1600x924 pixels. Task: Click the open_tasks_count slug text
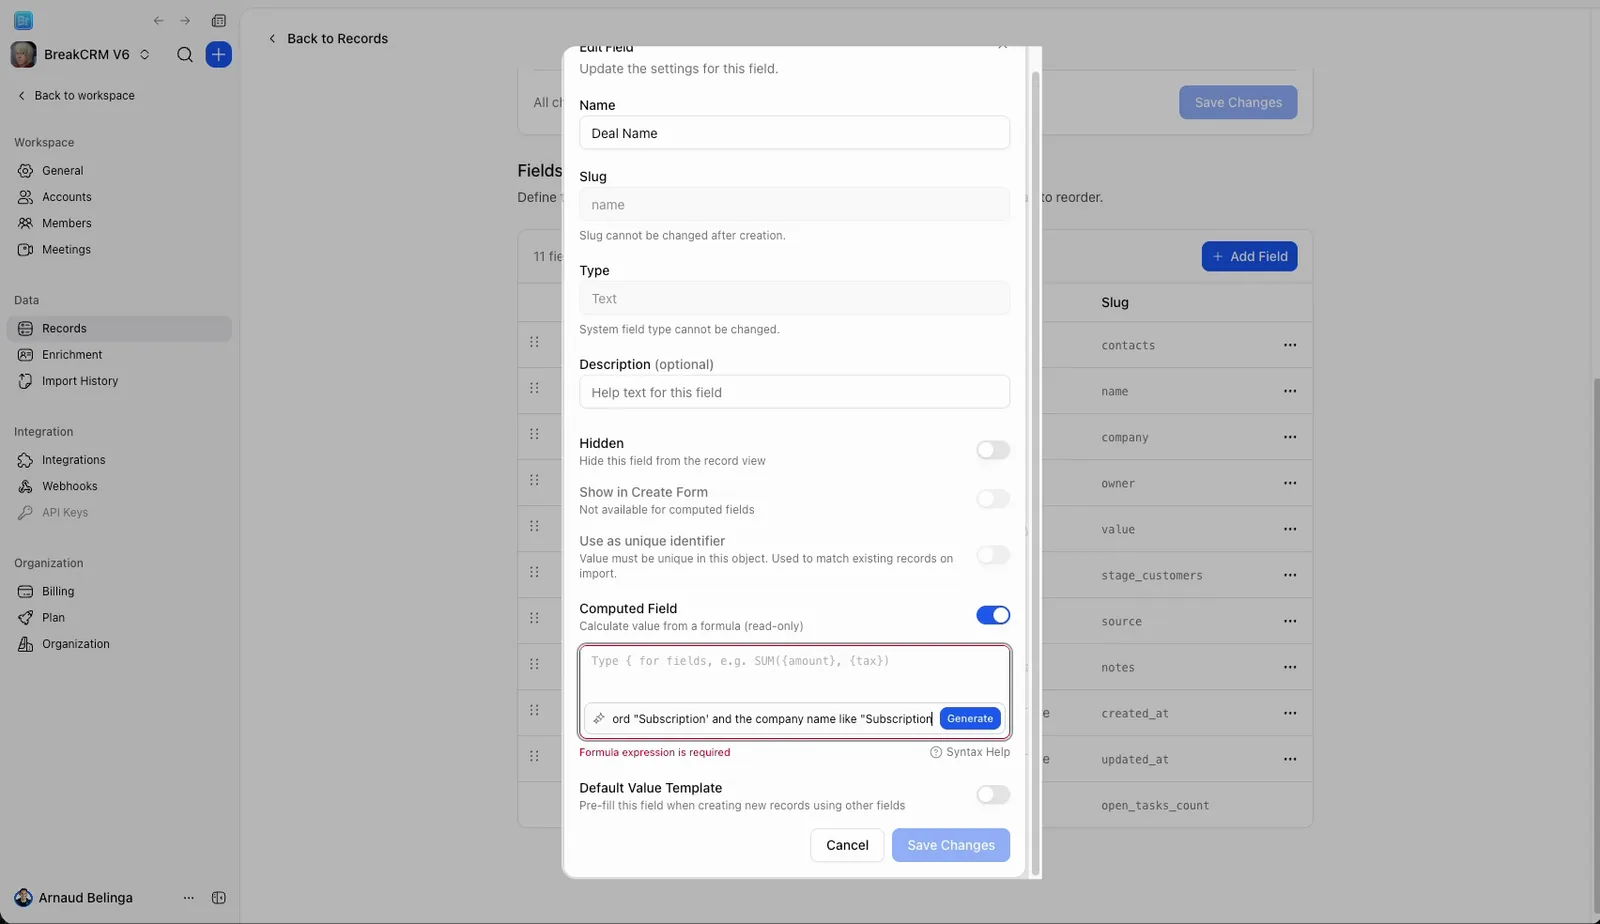1155,805
